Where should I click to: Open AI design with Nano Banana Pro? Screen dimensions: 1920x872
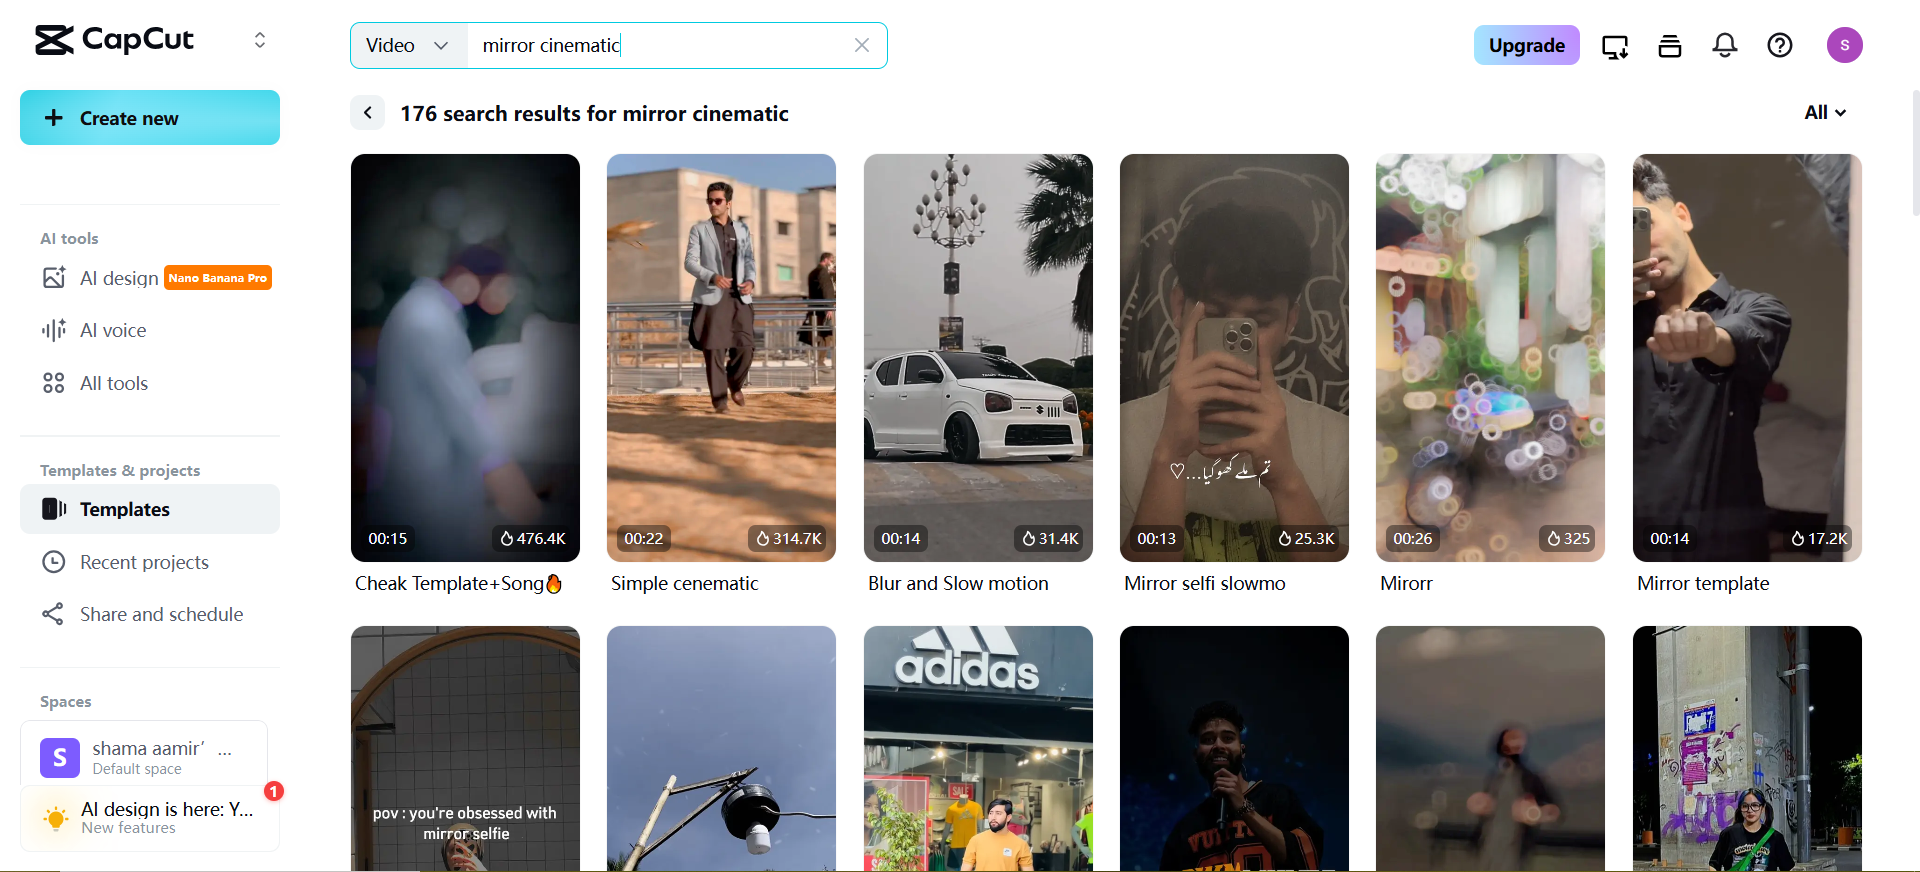(x=119, y=278)
